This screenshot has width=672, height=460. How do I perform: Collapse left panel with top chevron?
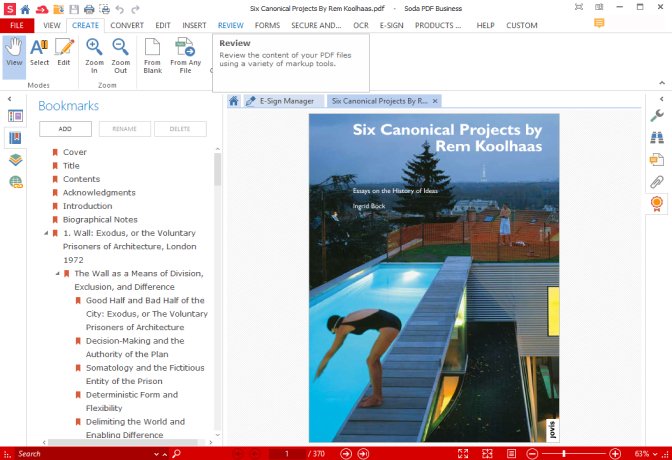(x=9, y=99)
